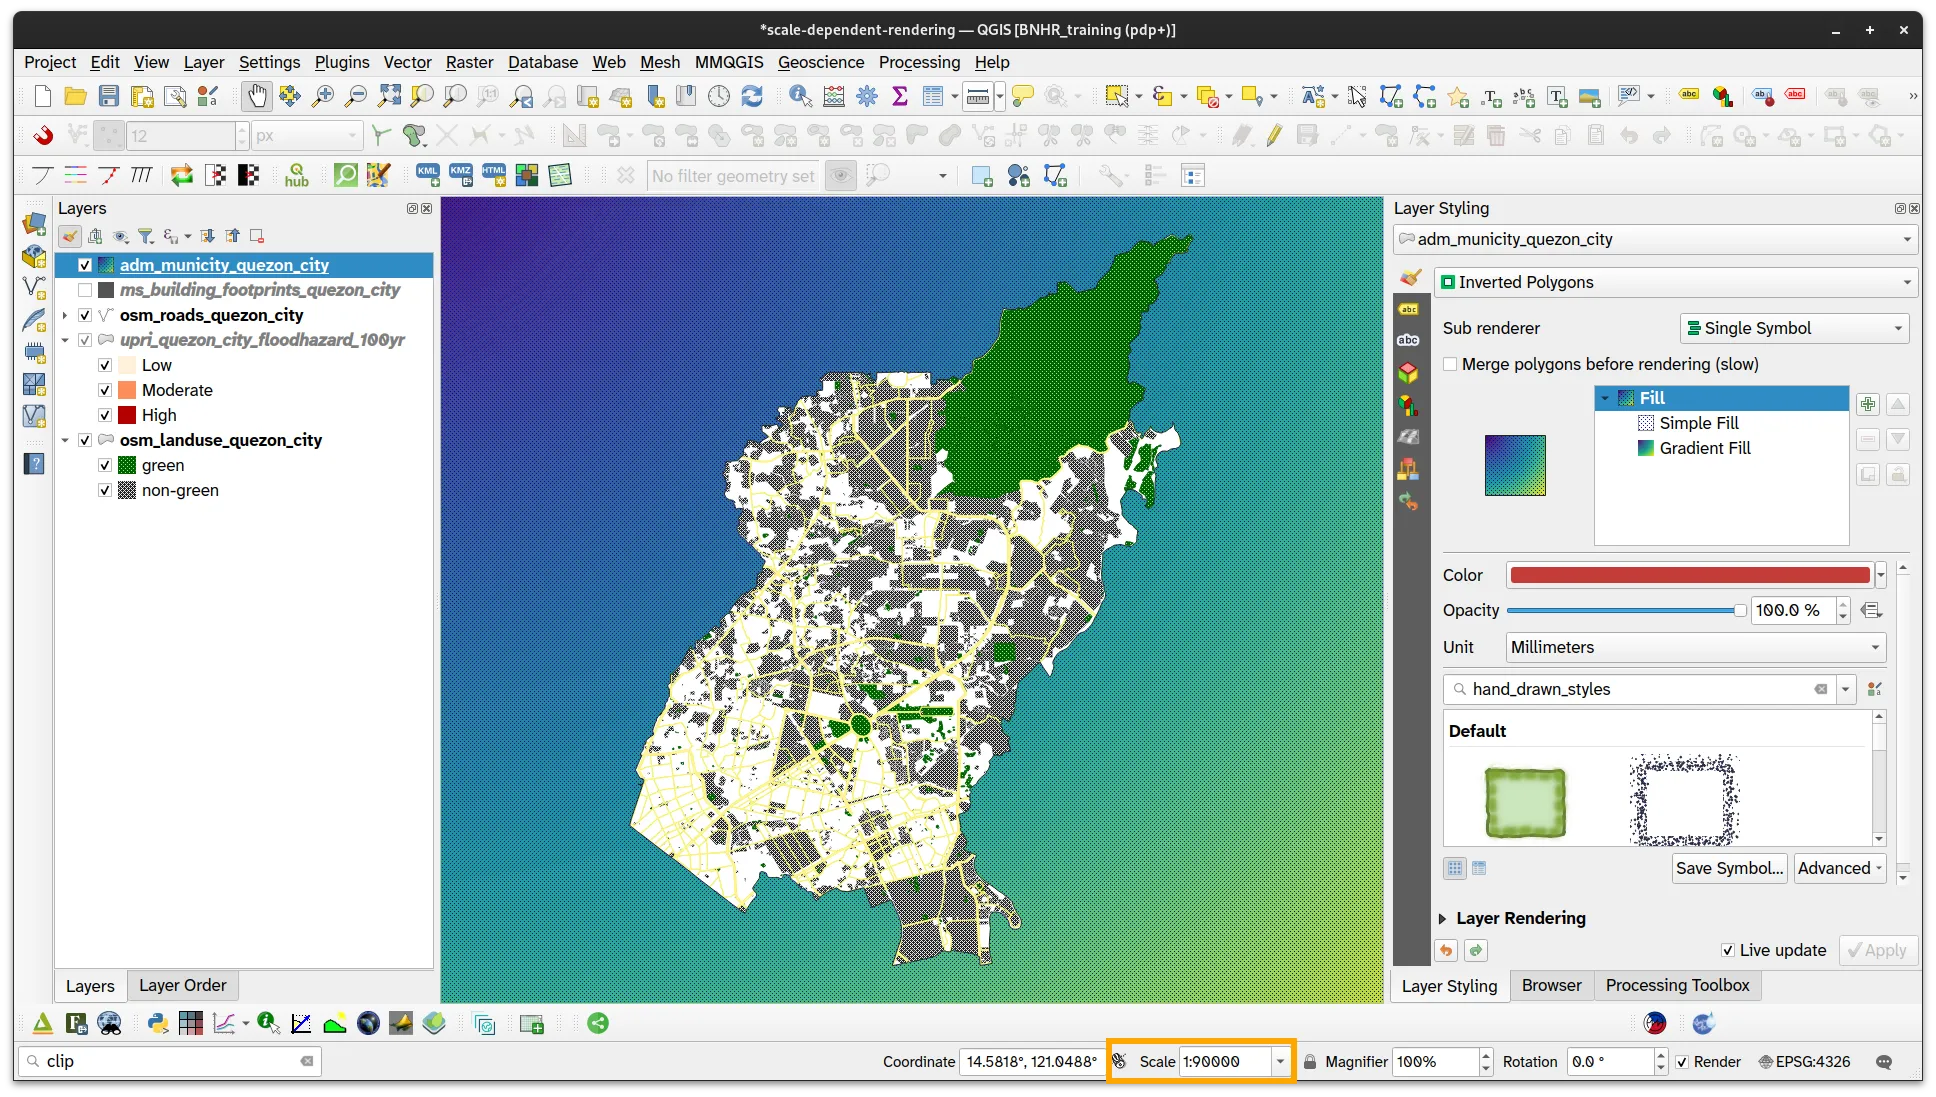The height and width of the screenshot is (1097, 1936).
Task: Click the Save Symbol button
Action: click(1729, 868)
